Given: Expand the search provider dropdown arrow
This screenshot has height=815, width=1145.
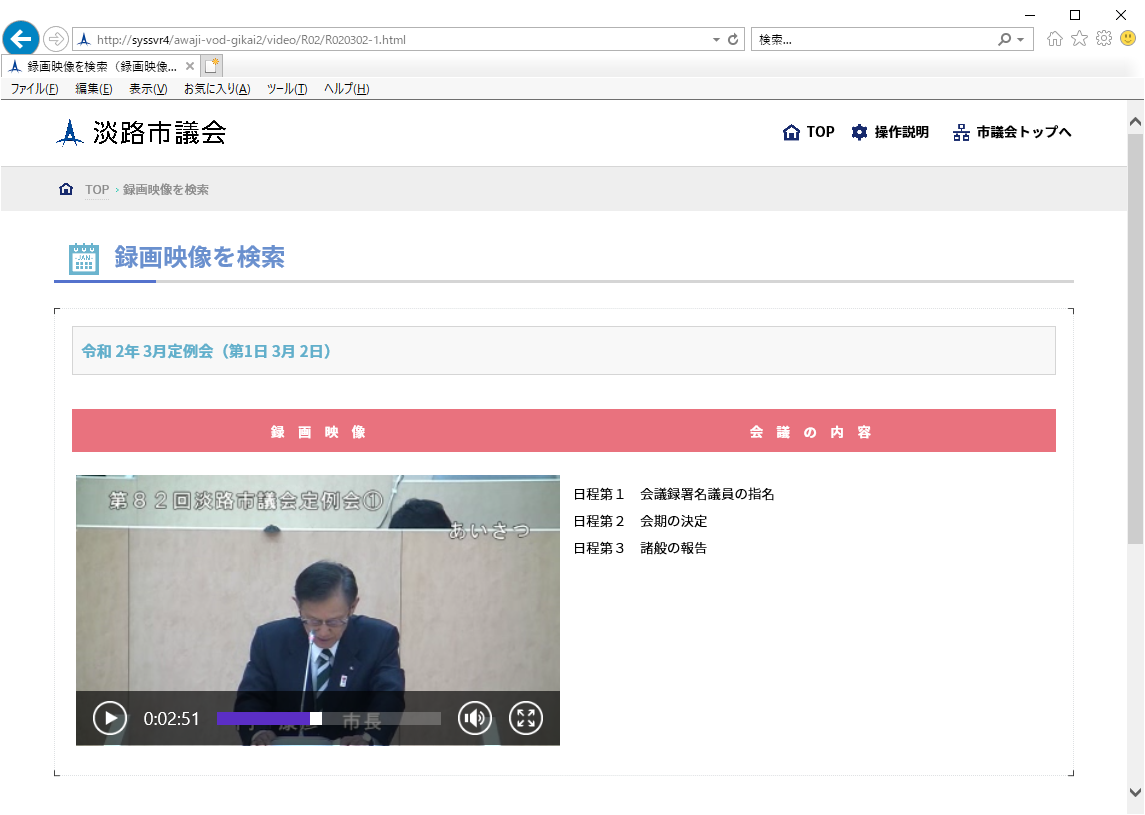Looking at the screenshot, I should (x=1021, y=39).
